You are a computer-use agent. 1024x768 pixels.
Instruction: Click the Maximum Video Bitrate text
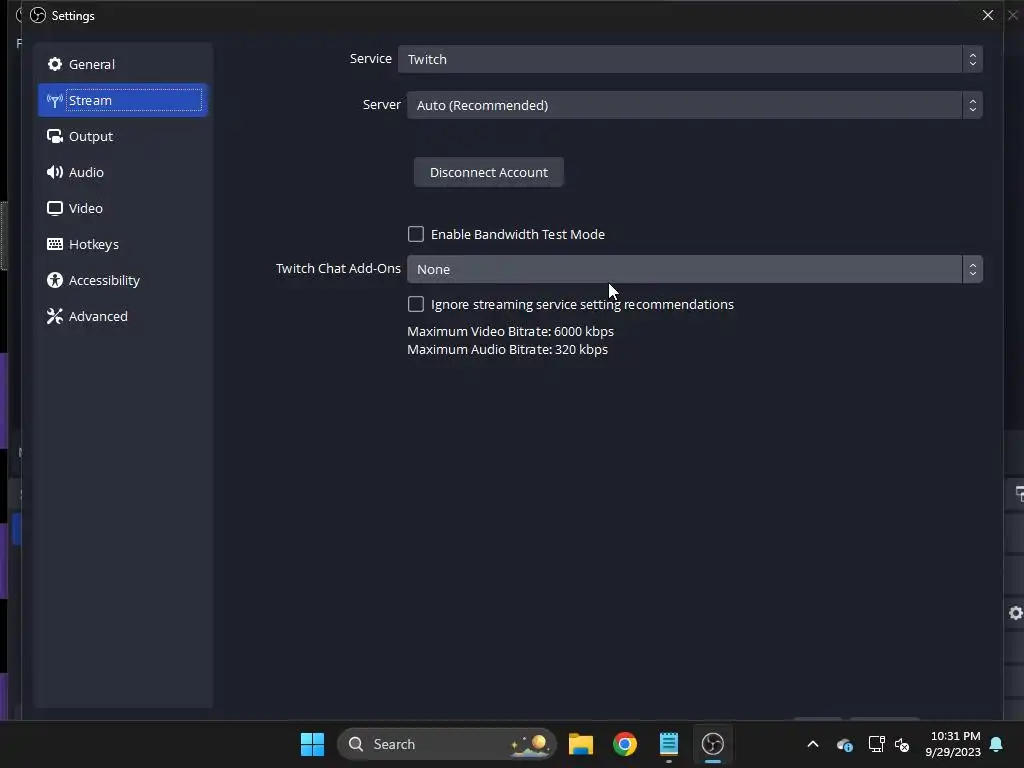tap(511, 331)
